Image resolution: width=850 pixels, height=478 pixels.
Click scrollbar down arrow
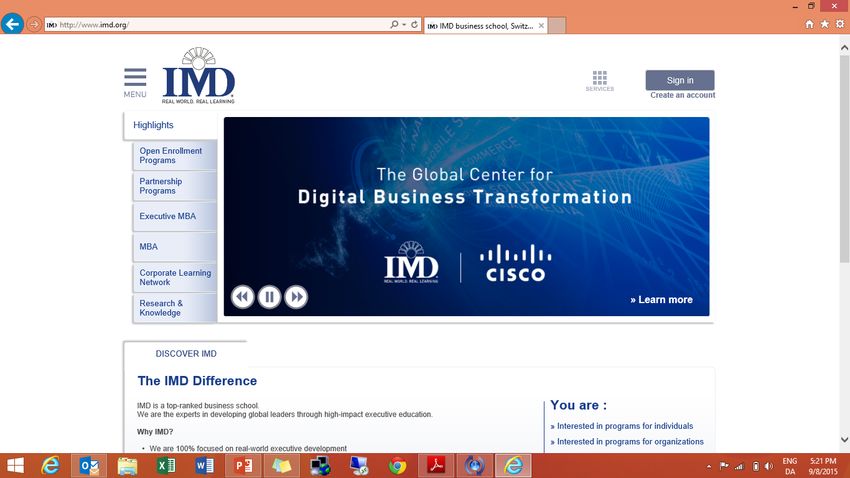tap(845, 440)
